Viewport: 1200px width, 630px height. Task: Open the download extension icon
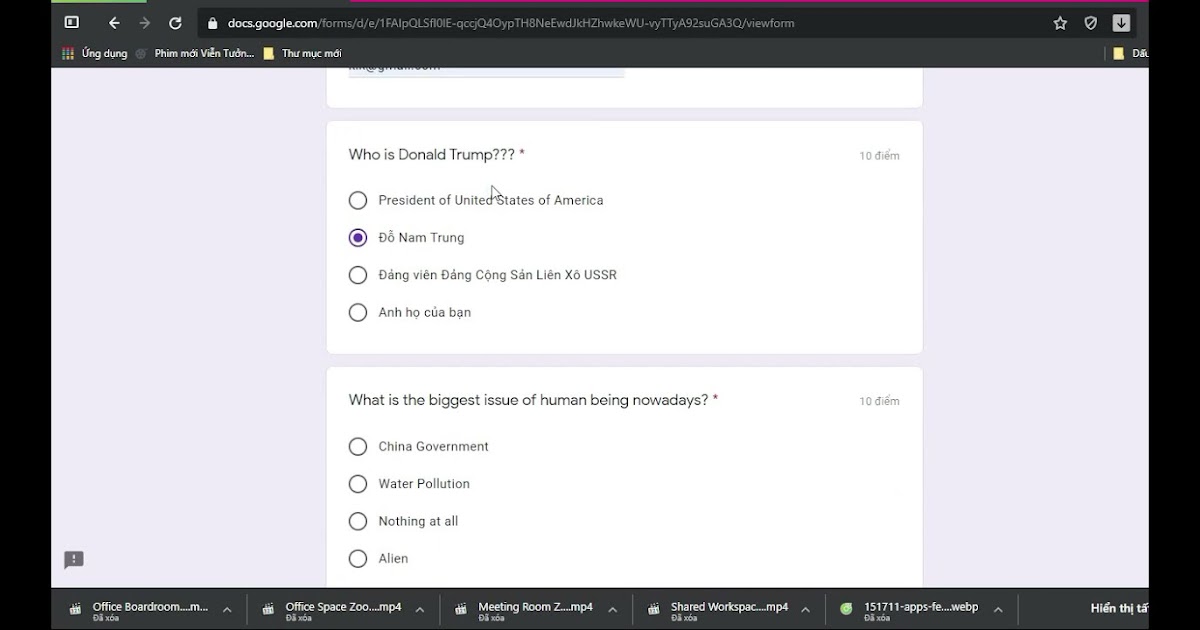(1121, 23)
